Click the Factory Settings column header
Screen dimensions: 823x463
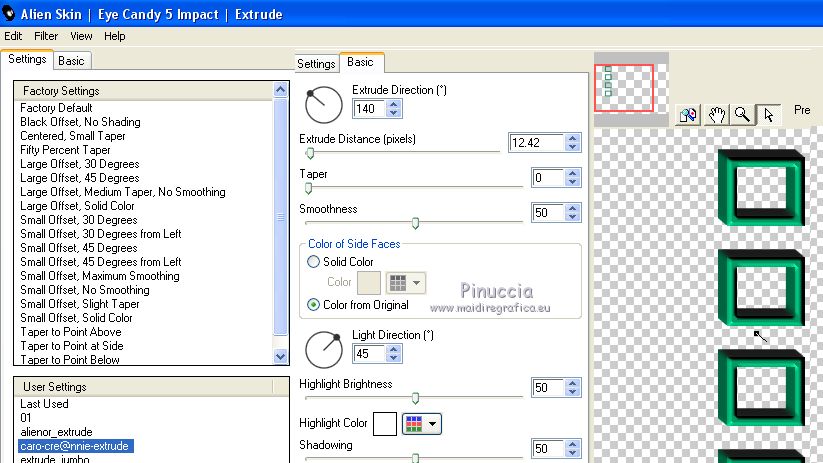(143, 91)
